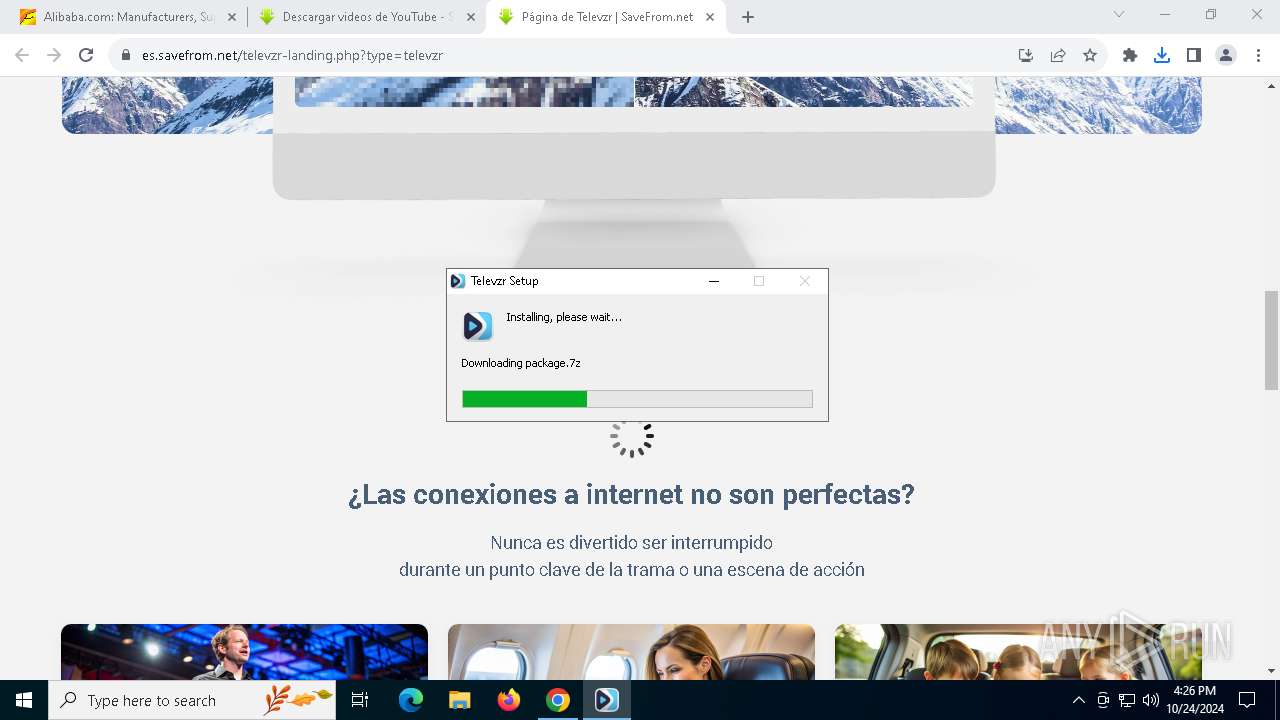Launch Firefox from taskbar
Viewport: 1280px width, 720px height.
click(509, 700)
